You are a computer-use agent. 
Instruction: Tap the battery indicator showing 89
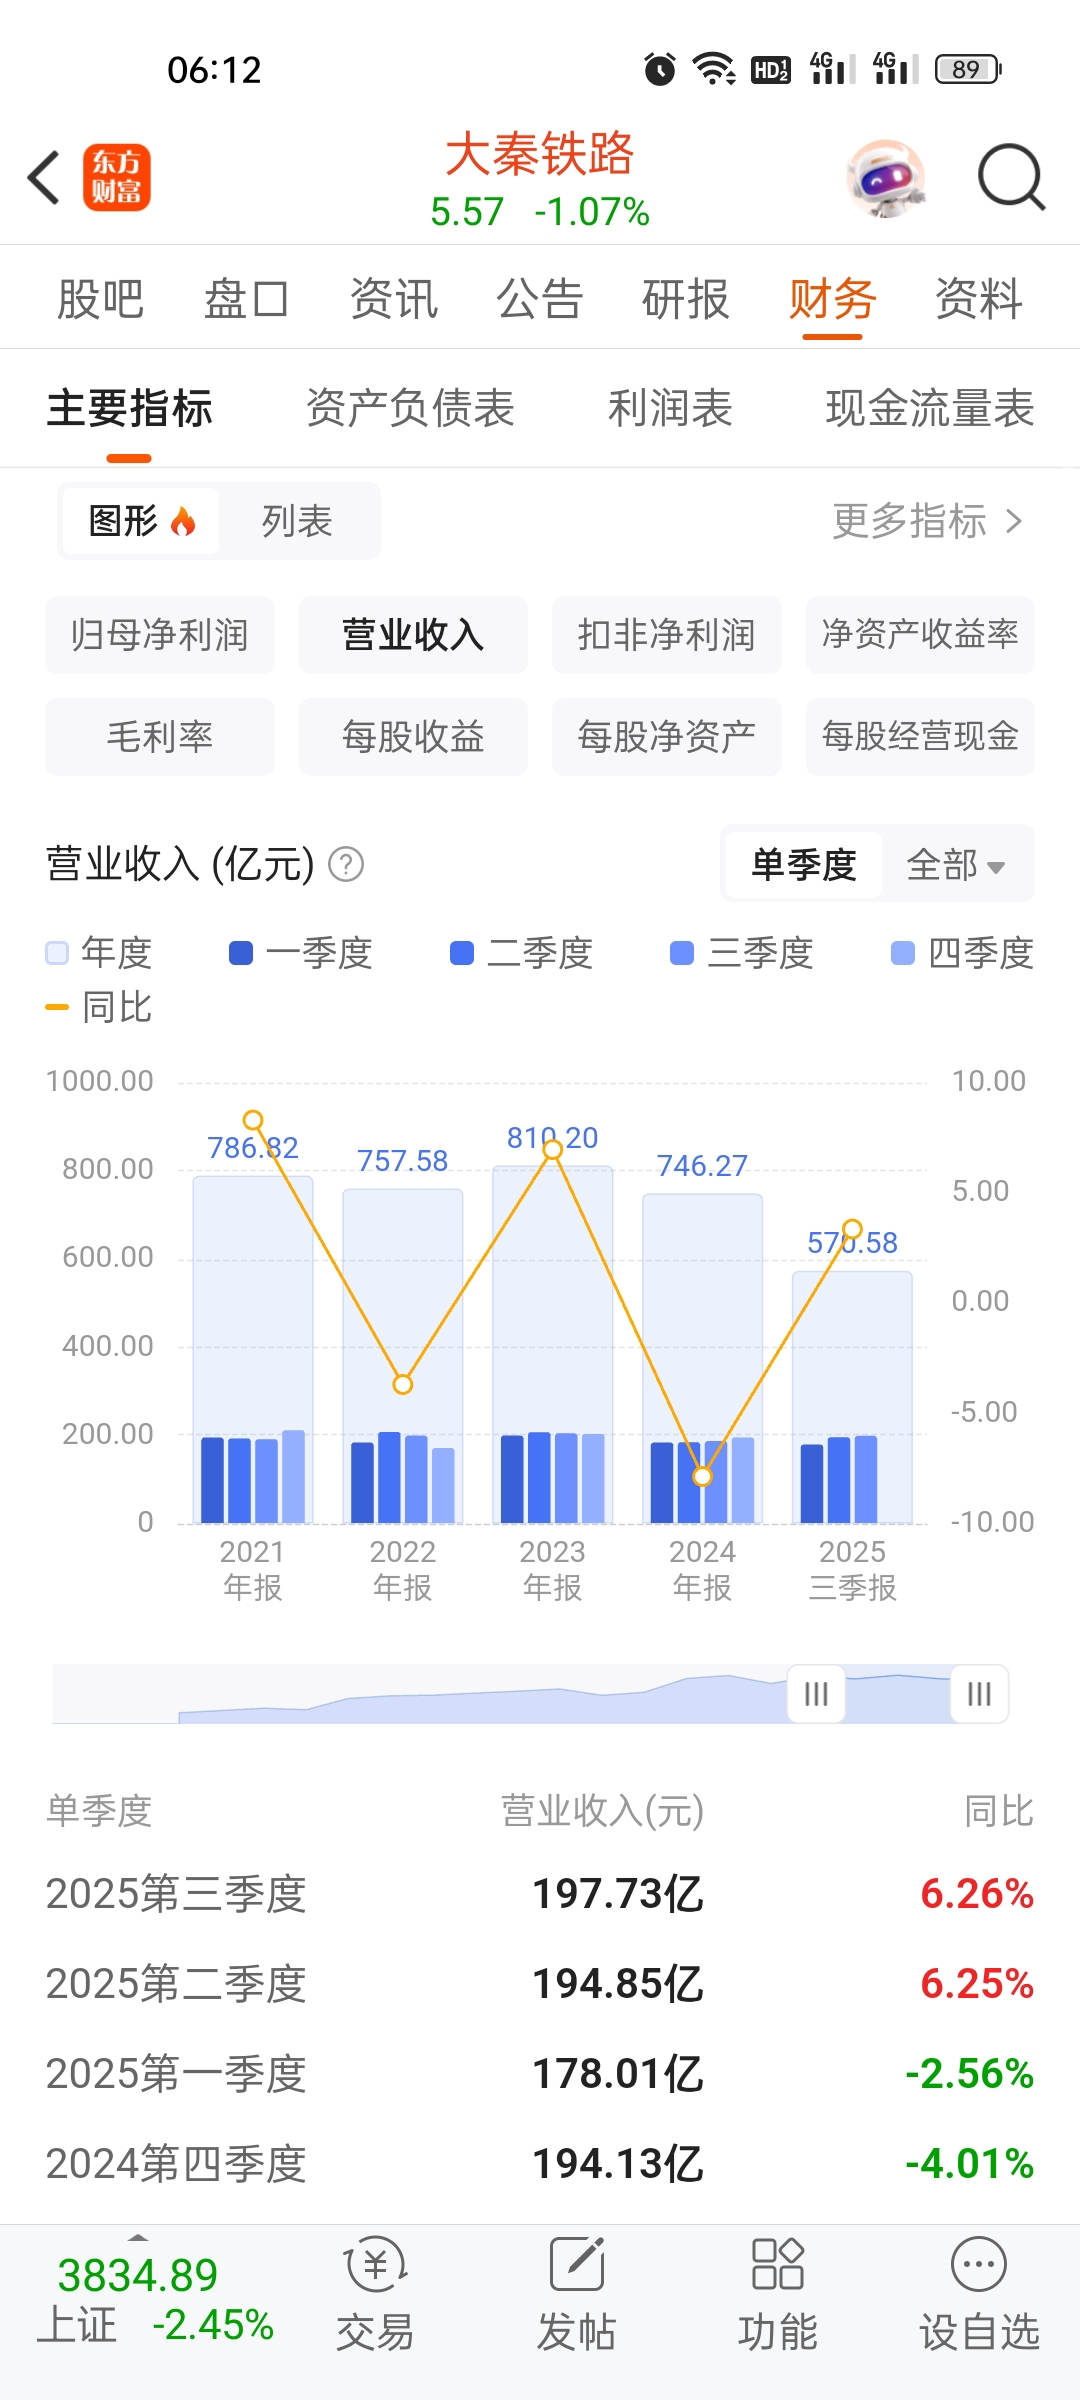tap(968, 69)
